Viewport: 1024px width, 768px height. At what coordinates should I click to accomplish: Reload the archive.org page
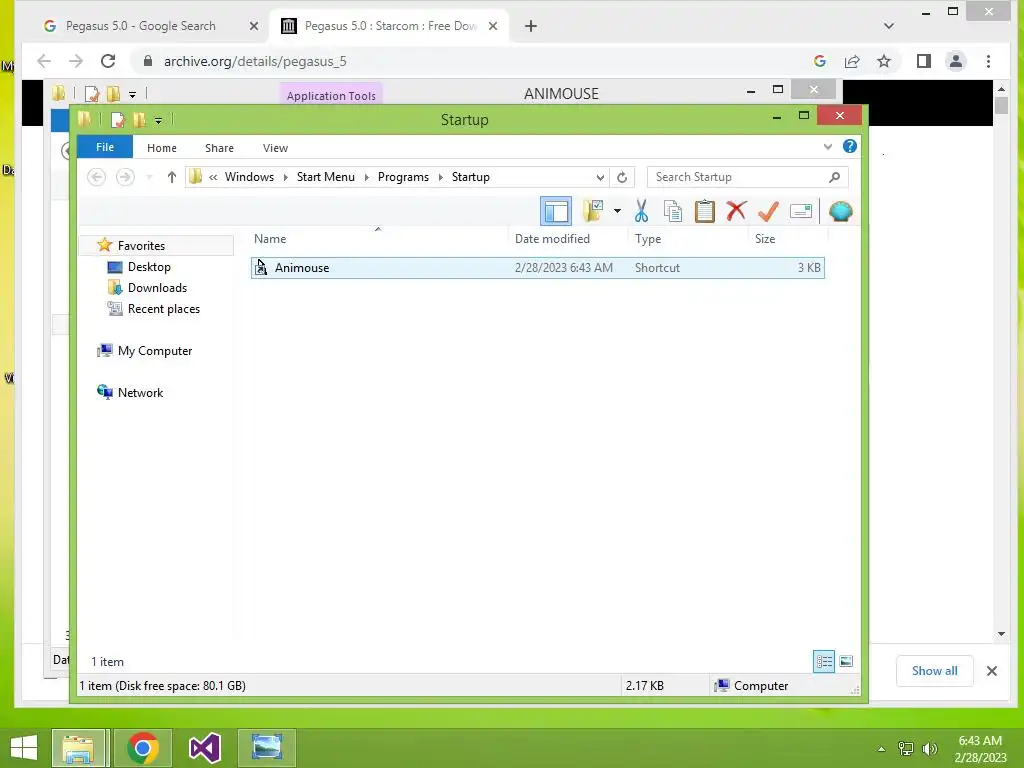point(108,61)
